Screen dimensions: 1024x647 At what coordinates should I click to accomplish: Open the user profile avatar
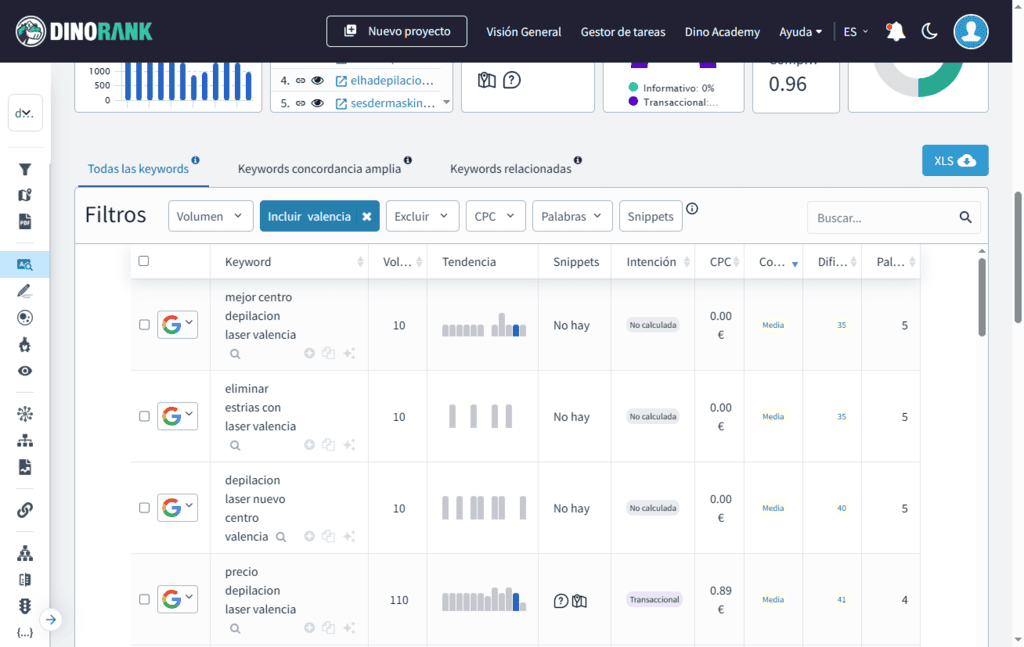tap(970, 32)
